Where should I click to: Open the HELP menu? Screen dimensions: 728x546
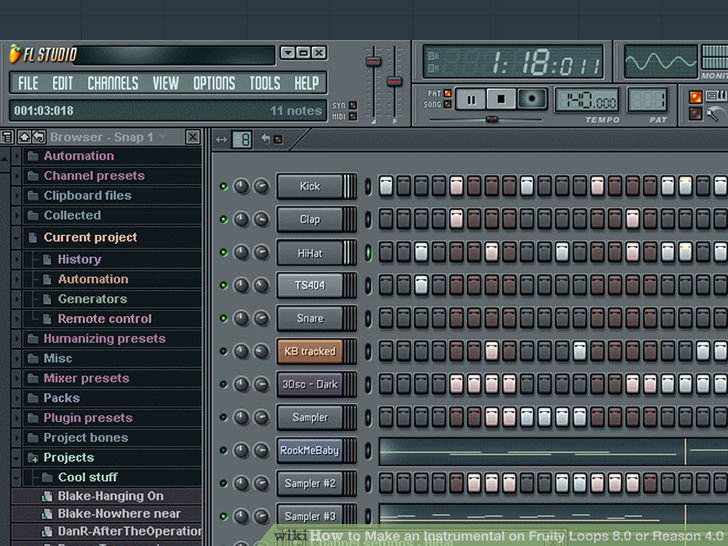pyautogui.click(x=306, y=83)
